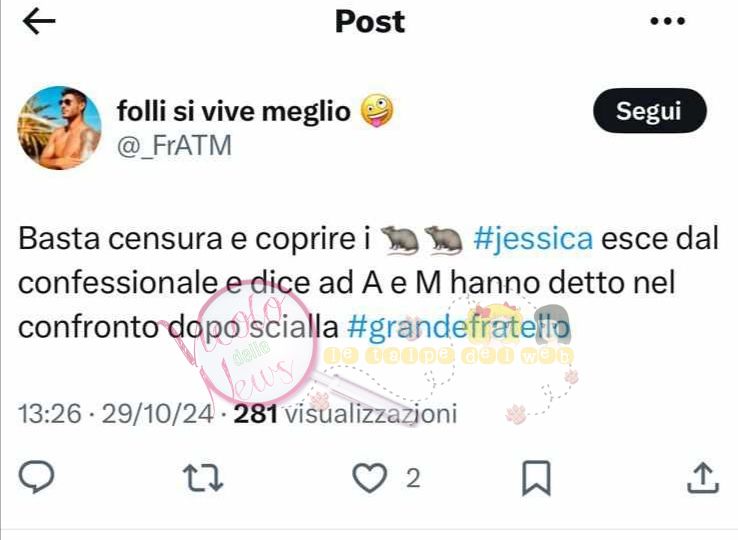Open the #jessica hashtag
738x540 pixels.
click(533, 239)
